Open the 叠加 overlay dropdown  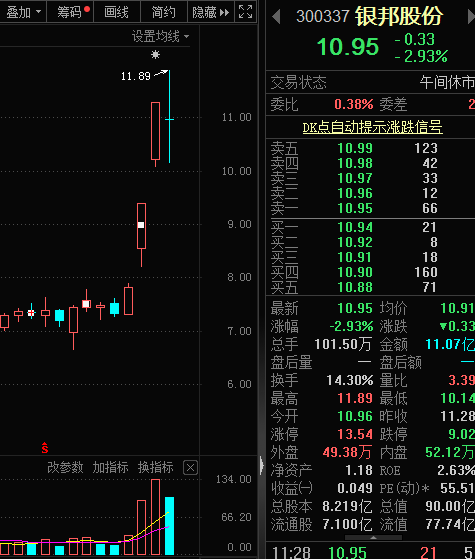click(23, 12)
